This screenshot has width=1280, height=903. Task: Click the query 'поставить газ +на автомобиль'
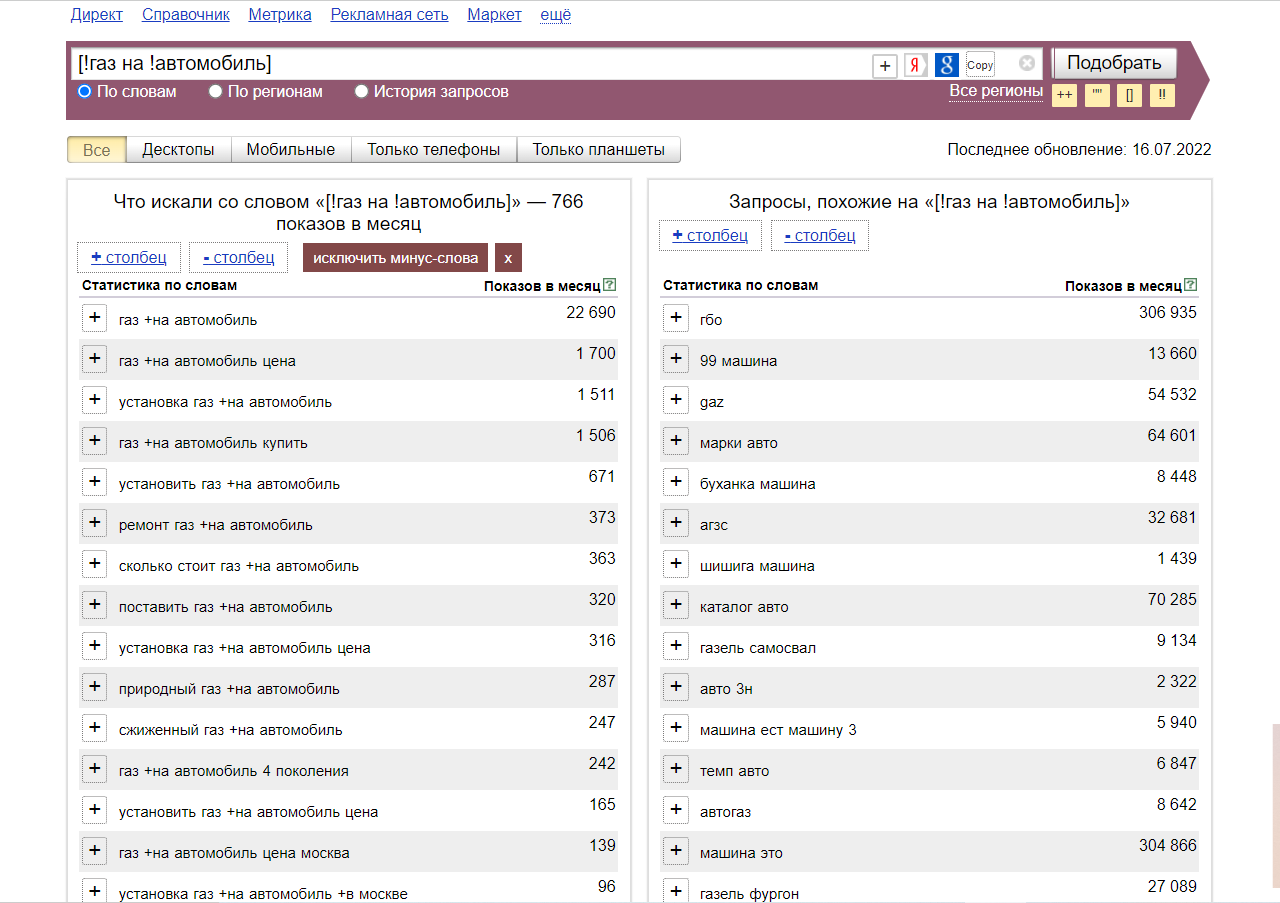coord(226,607)
